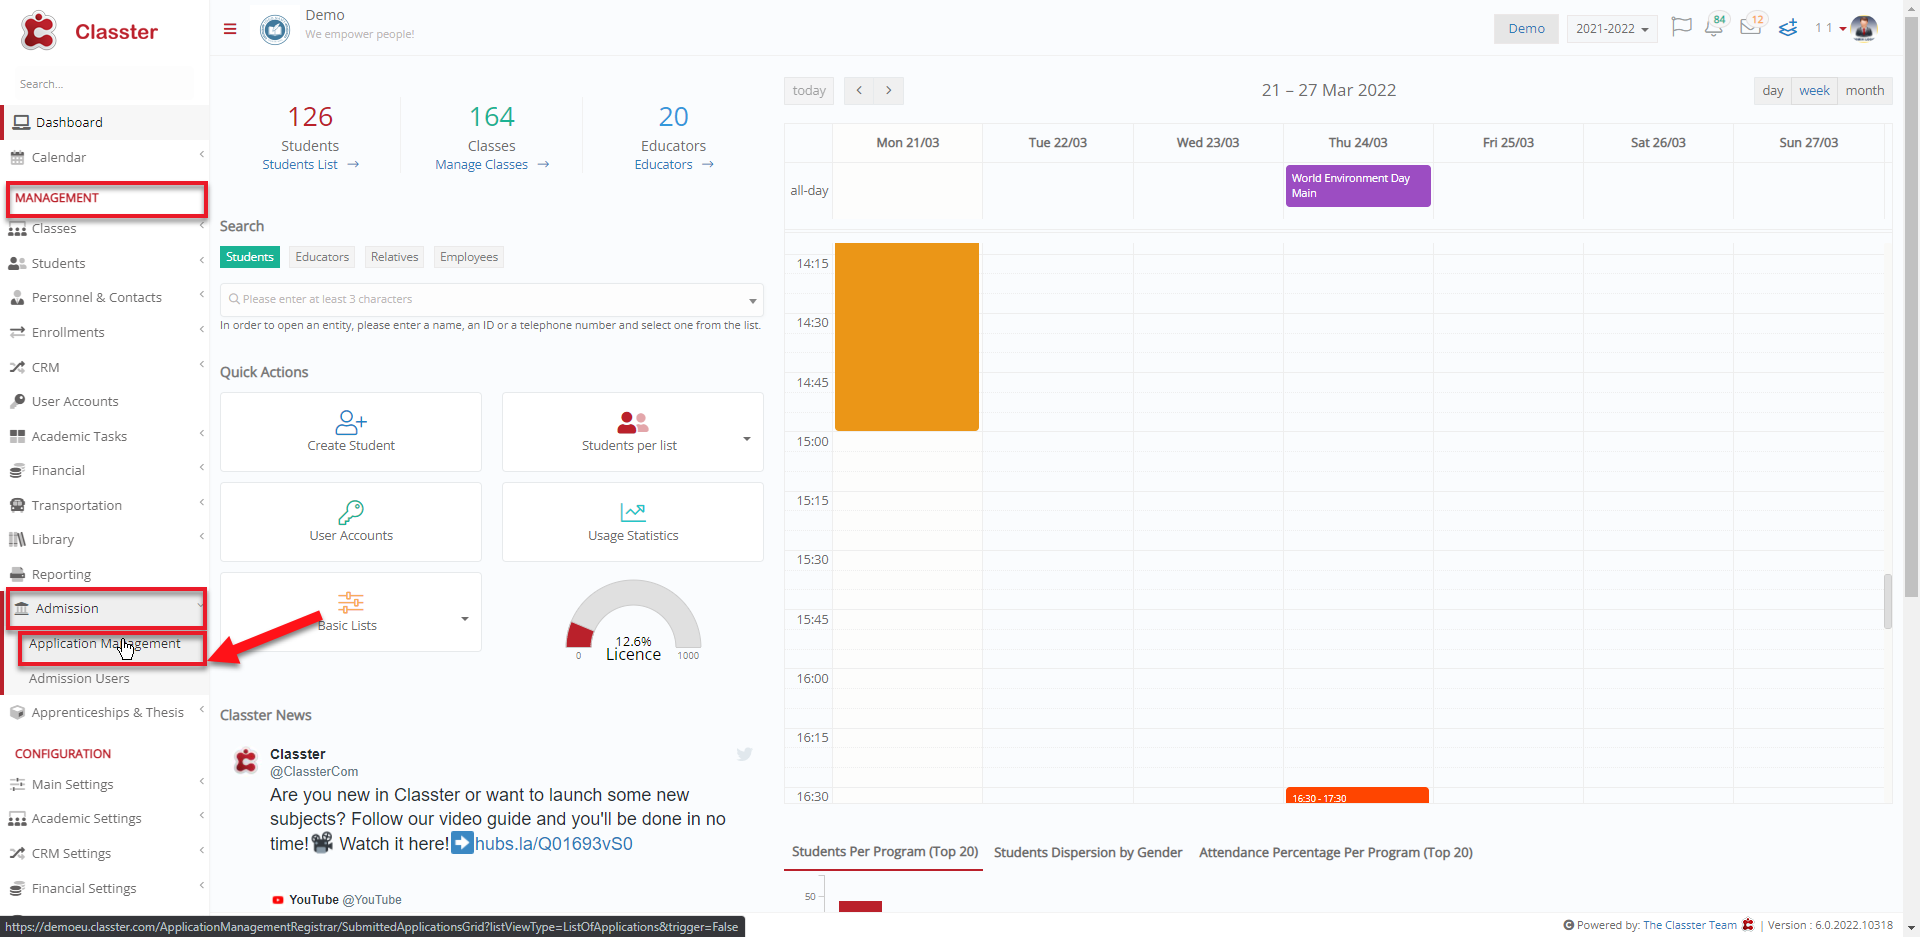1920x937 pixels.
Task: Expand the Classes sidebar menu
Action: [104, 228]
